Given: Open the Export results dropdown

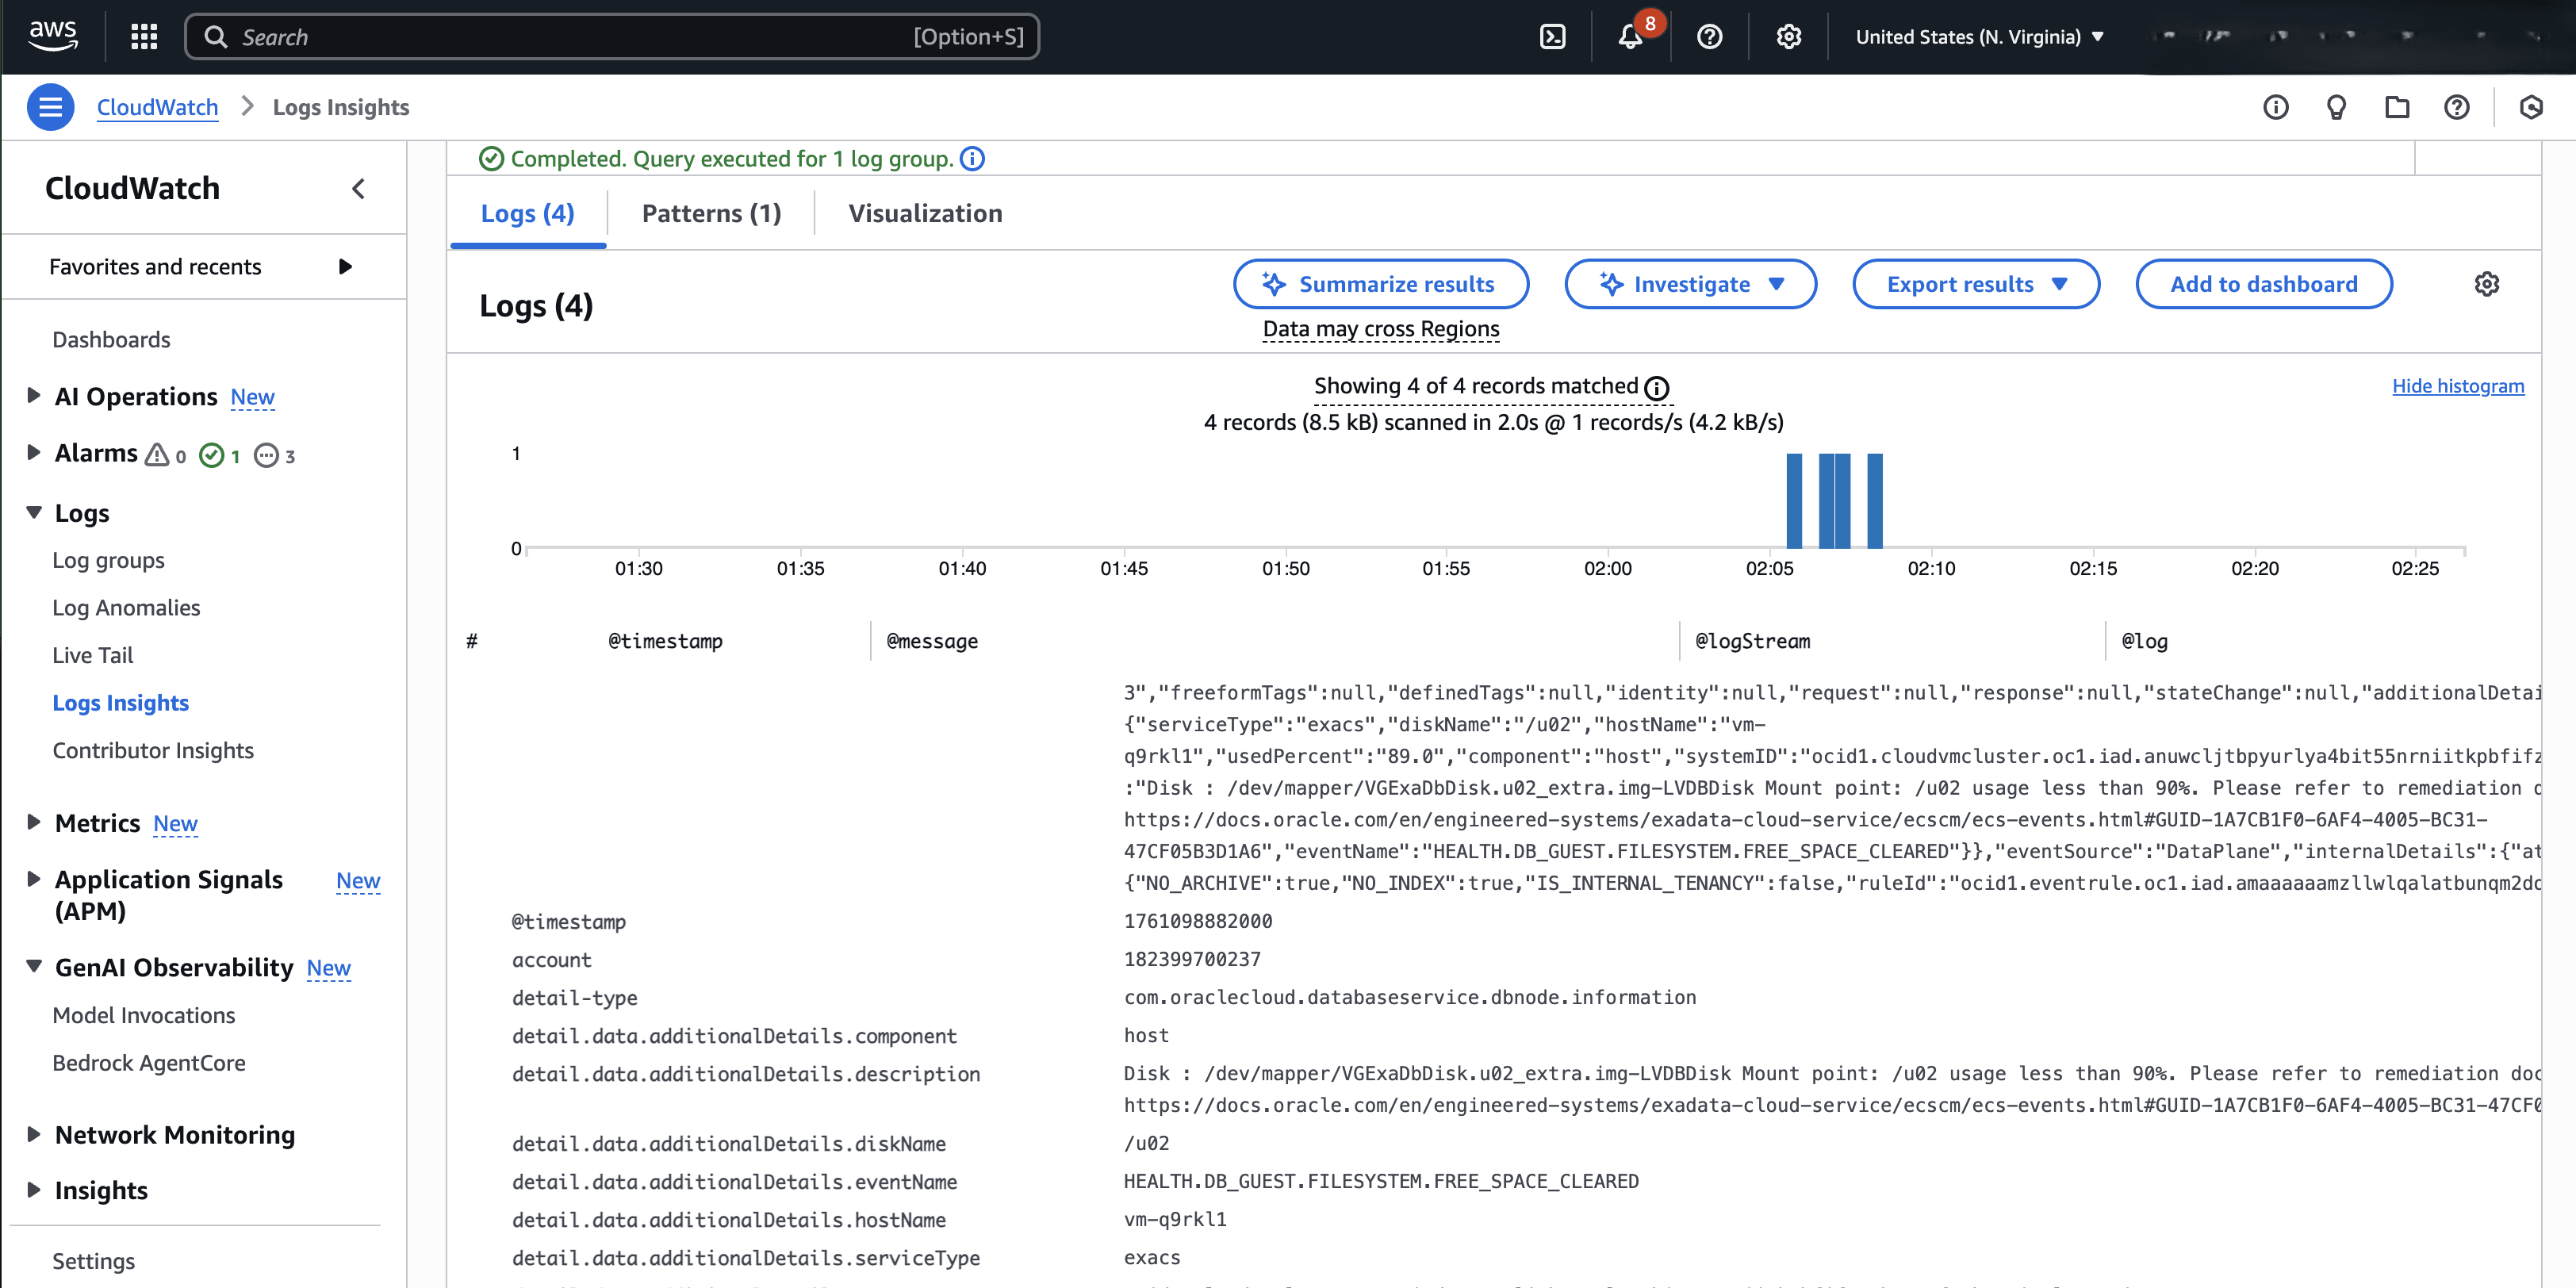Looking at the screenshot, I should pos(1976,284).
